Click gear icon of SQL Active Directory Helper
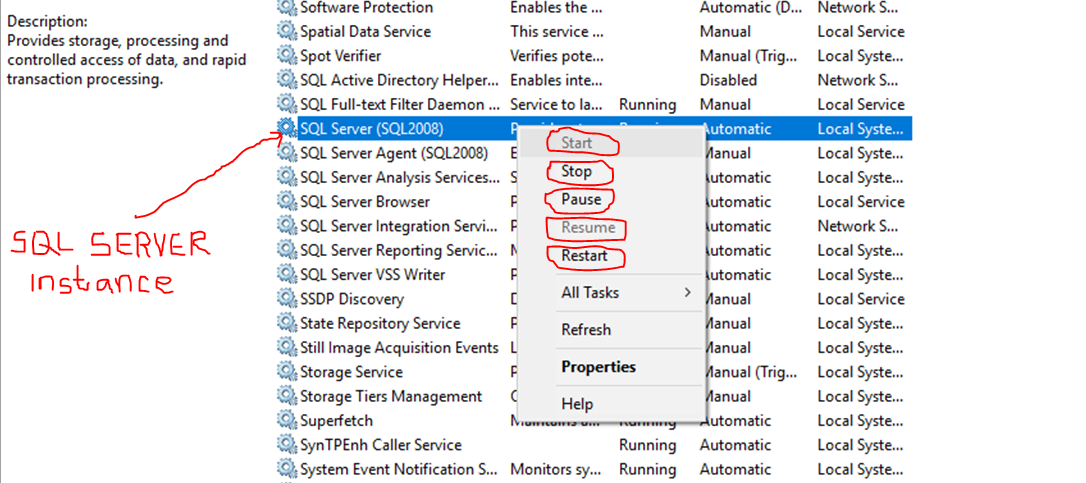 pyautogui.click(x=286, y=80)
